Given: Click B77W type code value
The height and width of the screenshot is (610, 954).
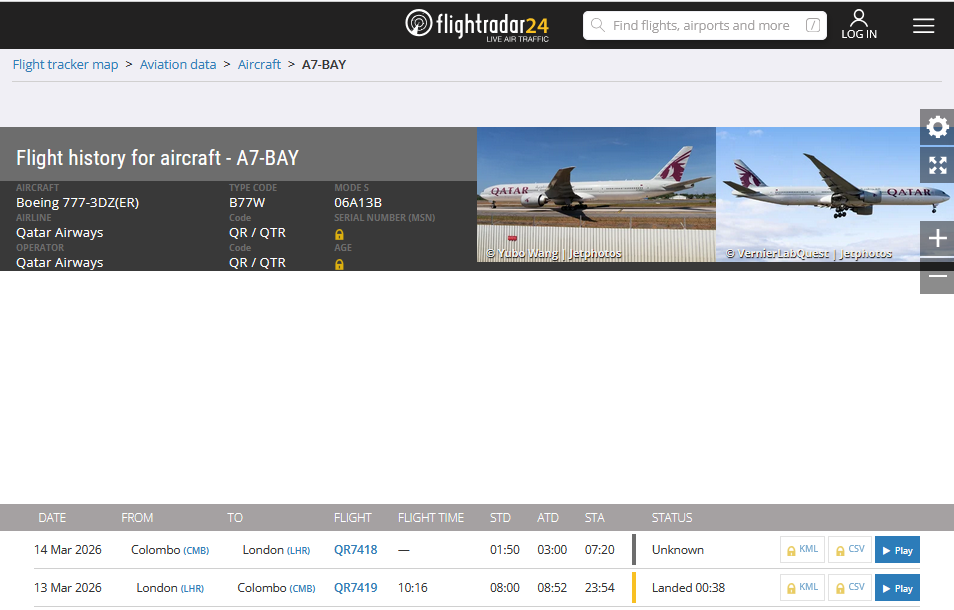Looking at the screenshot, I should 247,203.
